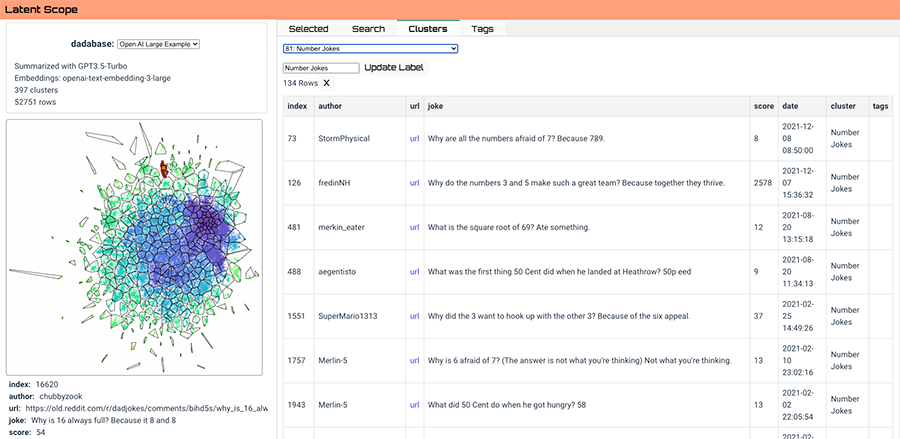This screenshot has width=900, height=439.
Task: Open the url link for merkin_eater's joke
Action: pyautogui.click(x=414, y=227)
